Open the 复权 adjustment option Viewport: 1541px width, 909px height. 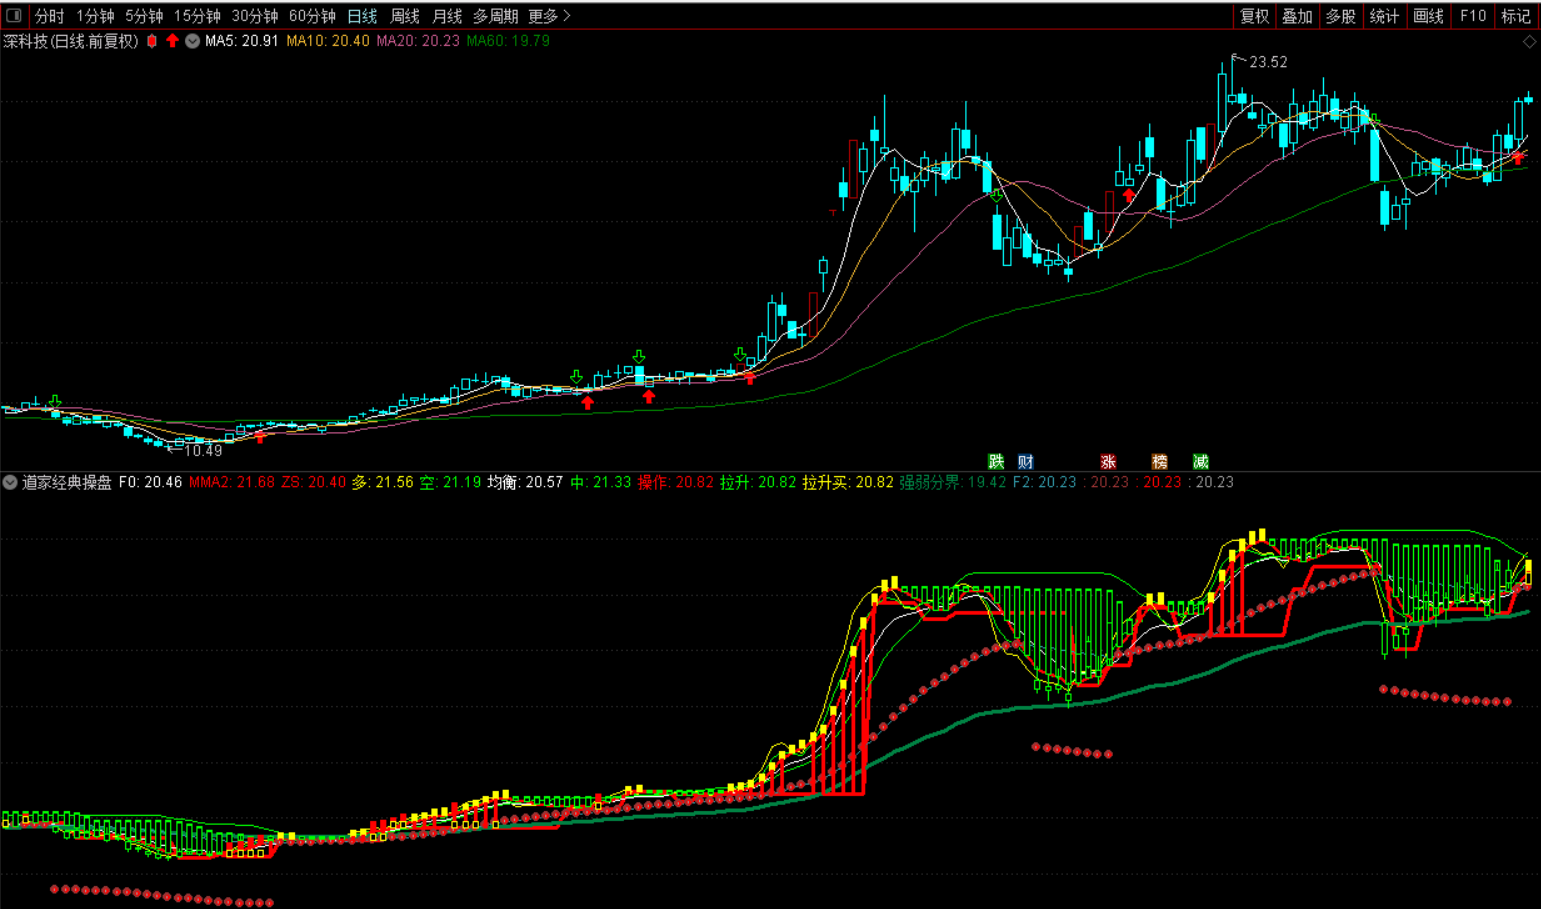pyautogui.click(x=1254, y=16)
